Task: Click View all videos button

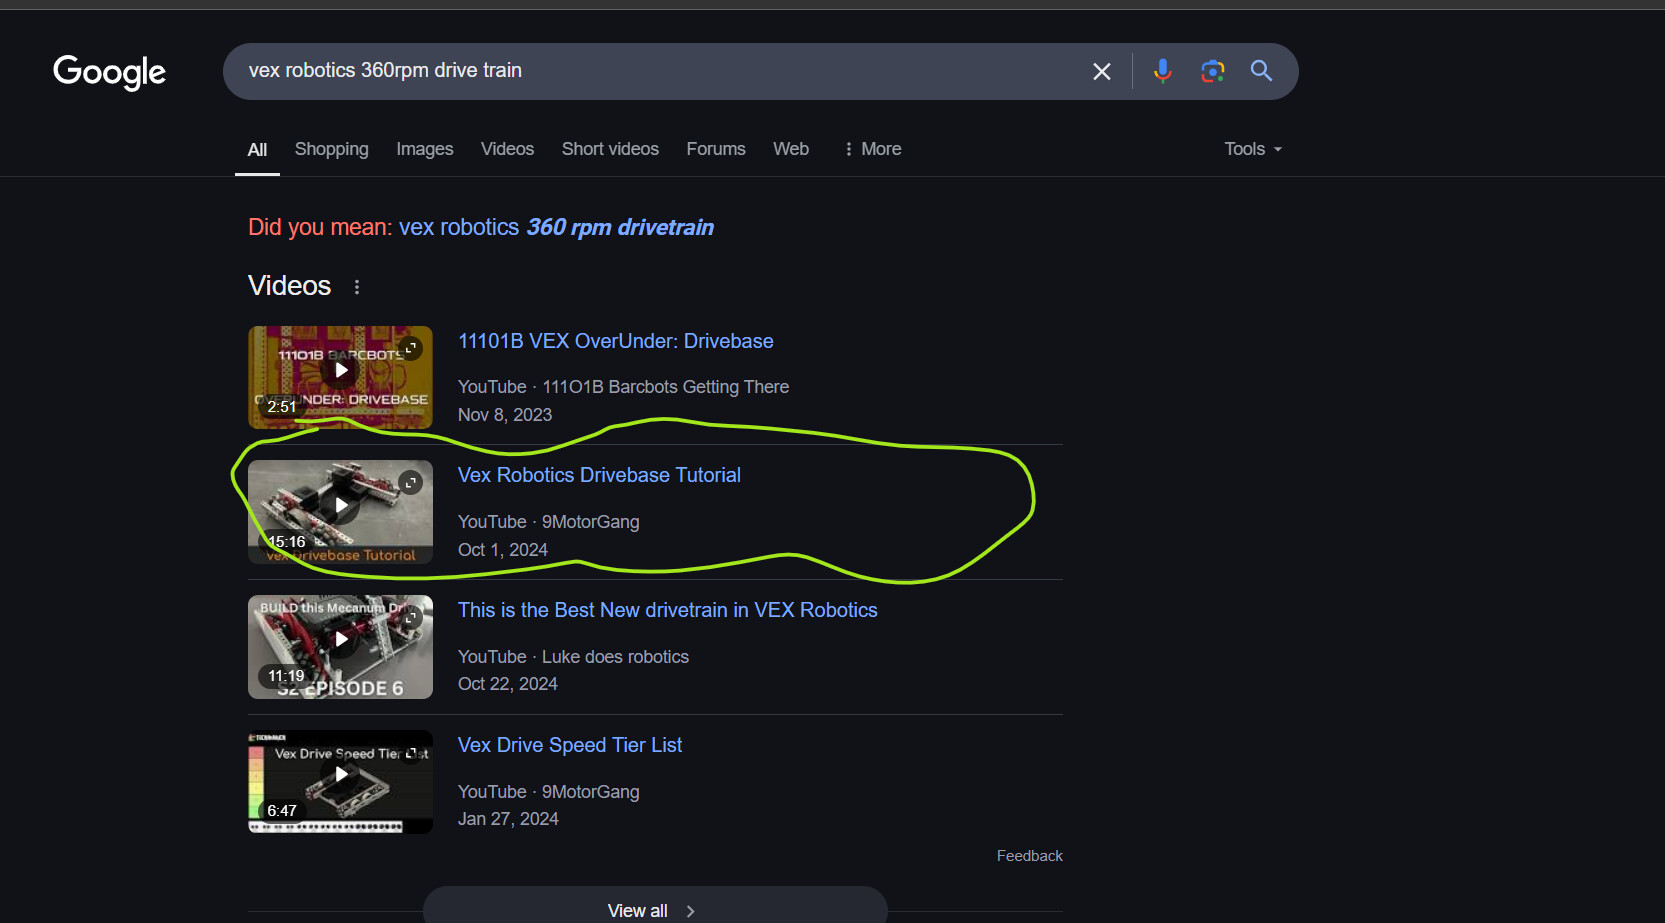Action: click(x=655, y=908)
